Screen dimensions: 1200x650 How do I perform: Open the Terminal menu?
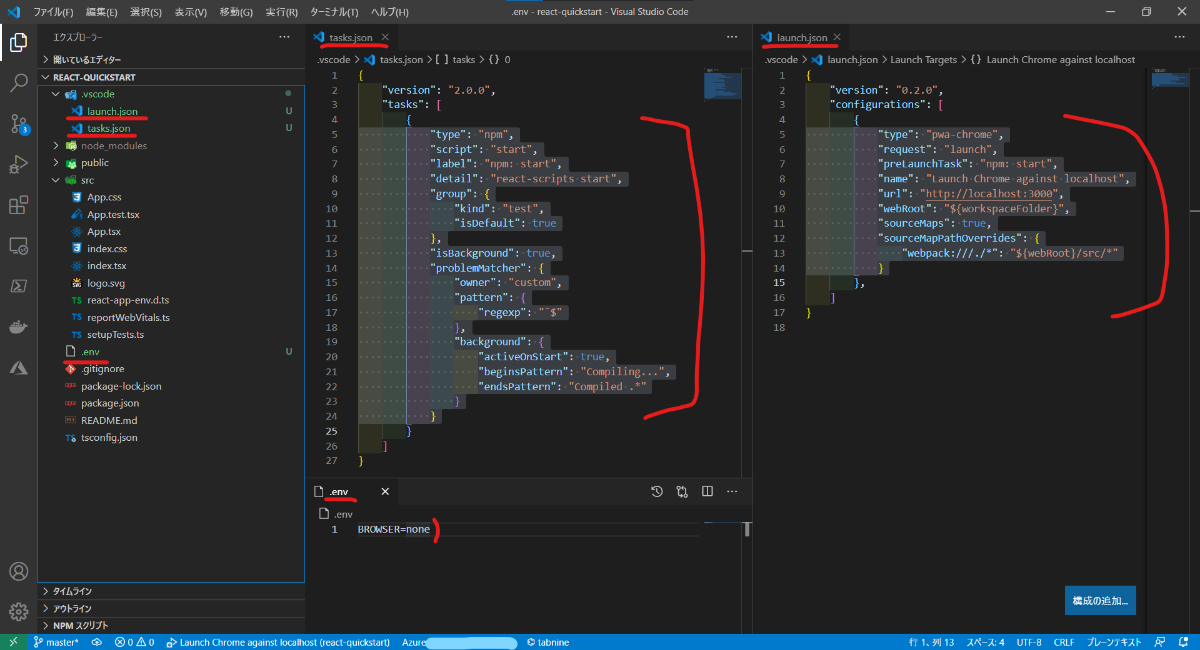(335, 12)
